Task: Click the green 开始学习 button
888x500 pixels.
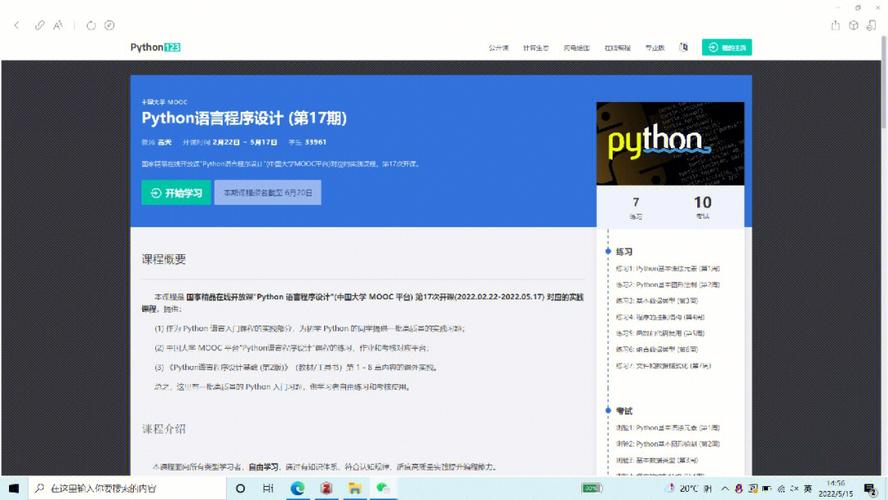Action: [176, 193]
